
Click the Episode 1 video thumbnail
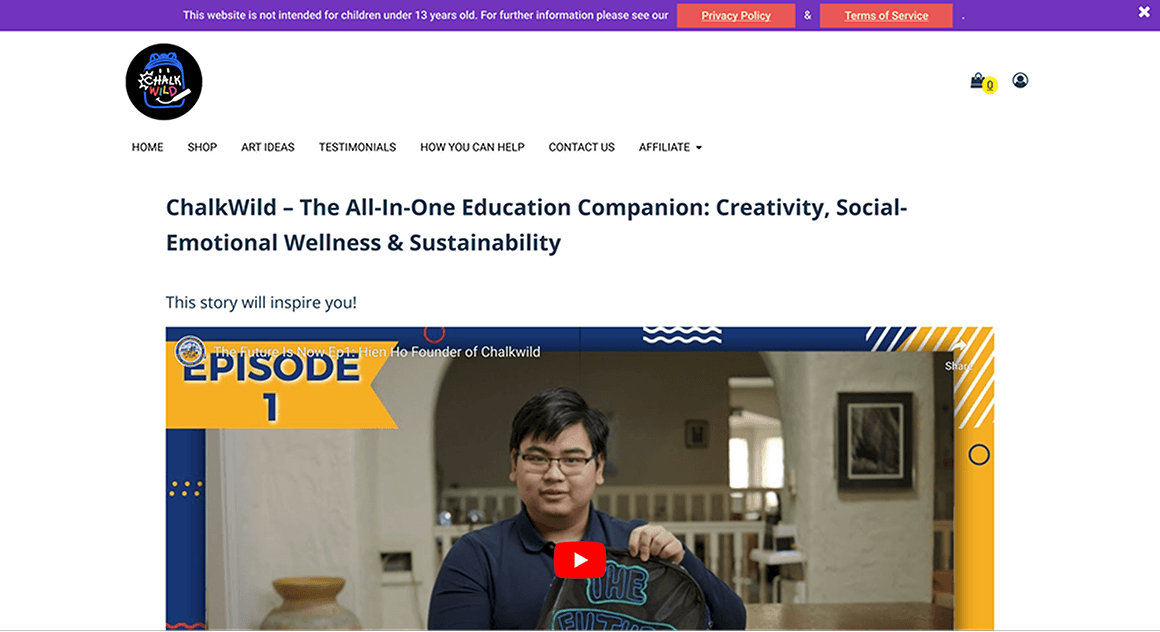(579, 478)
